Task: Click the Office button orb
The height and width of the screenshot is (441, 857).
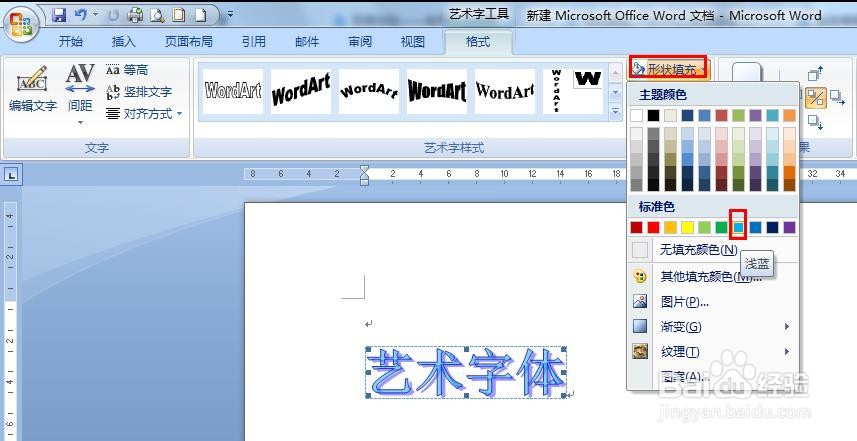Action: pyautogui.click(x=21, y=25)
